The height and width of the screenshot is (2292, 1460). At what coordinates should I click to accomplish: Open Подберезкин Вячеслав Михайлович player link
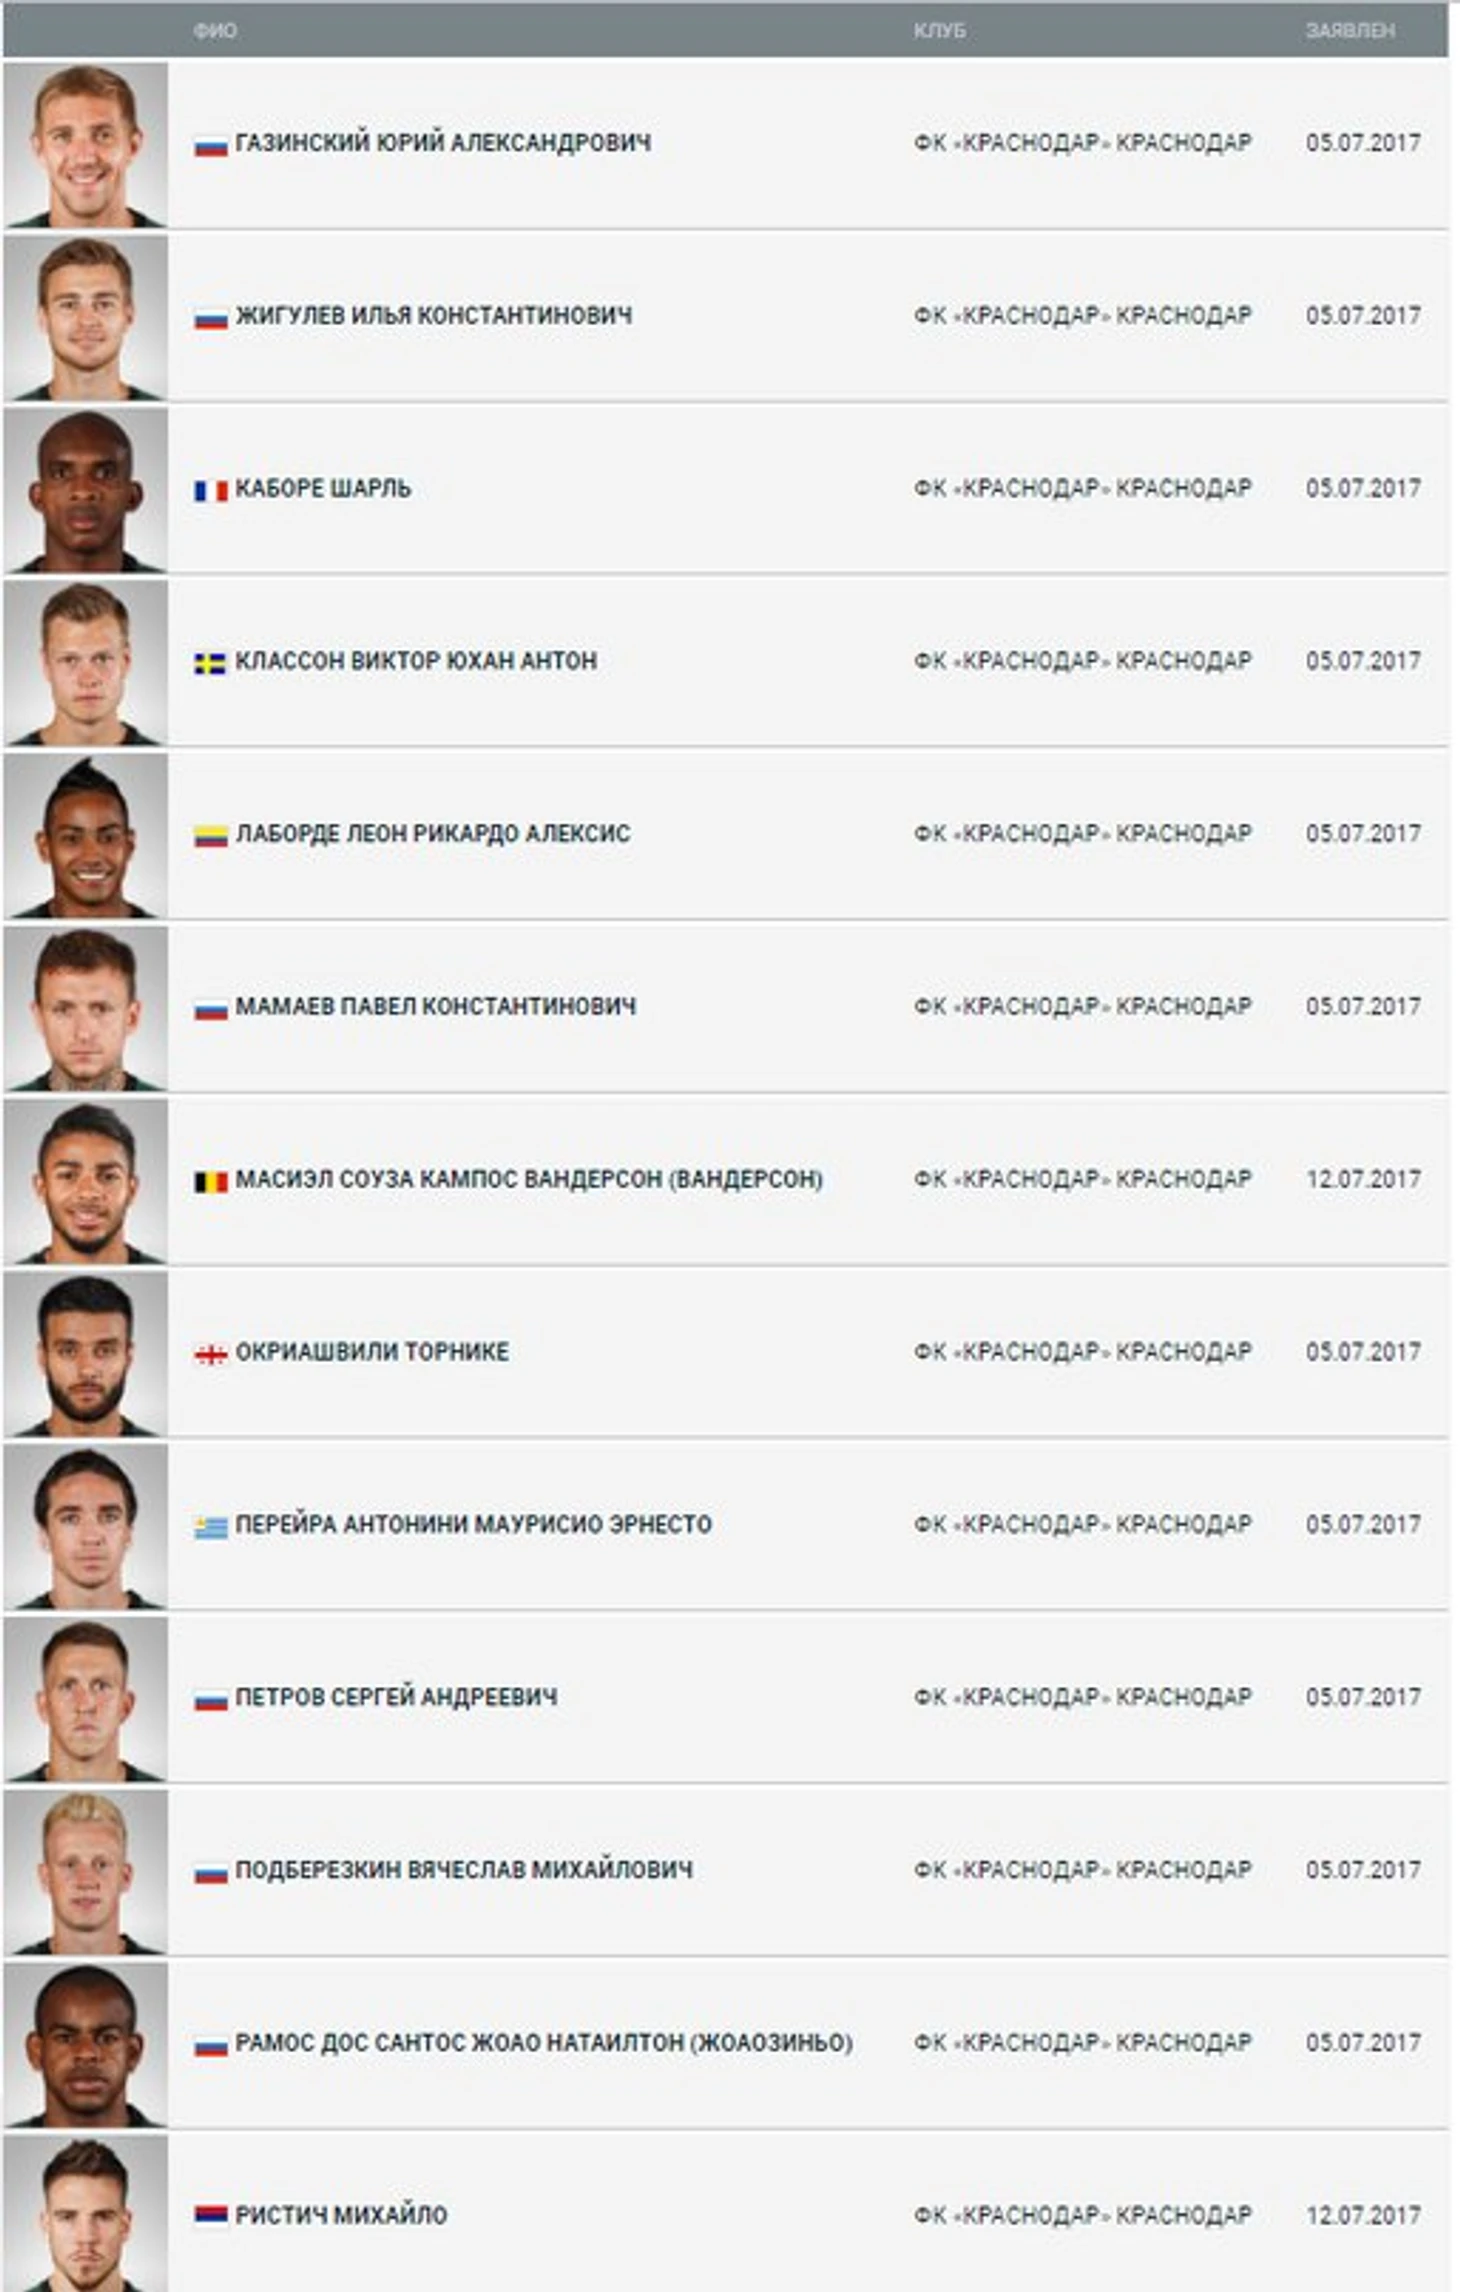click(x=463, y=1870)
